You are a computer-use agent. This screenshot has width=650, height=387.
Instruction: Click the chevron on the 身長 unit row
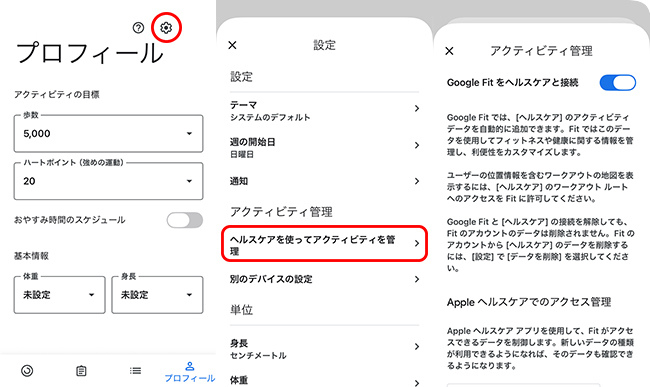(x=417, y=346)
